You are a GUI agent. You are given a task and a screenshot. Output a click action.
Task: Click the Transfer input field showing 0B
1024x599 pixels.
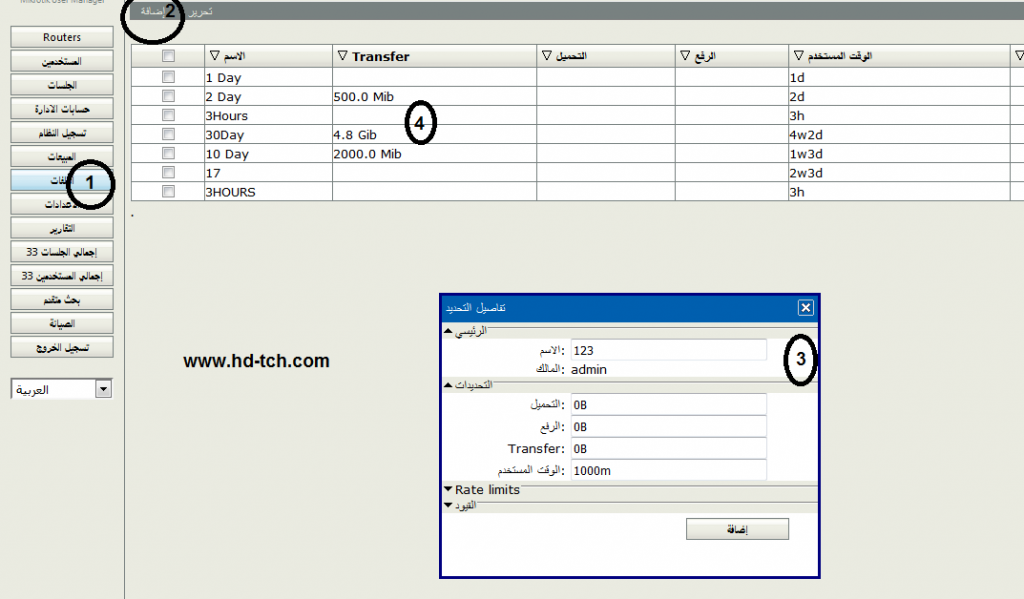tap(668, 449)
